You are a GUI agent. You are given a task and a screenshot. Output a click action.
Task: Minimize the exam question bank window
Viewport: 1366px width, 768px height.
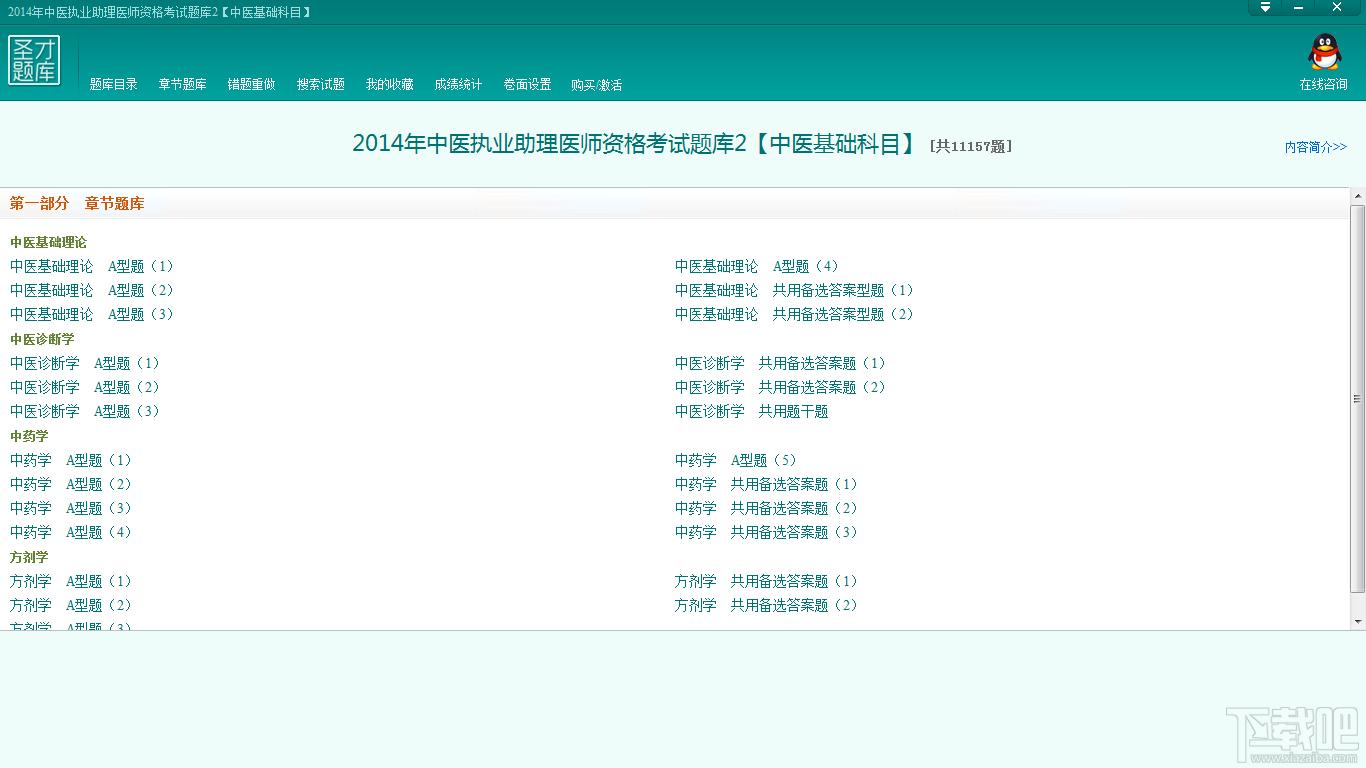click(1299, 8)
